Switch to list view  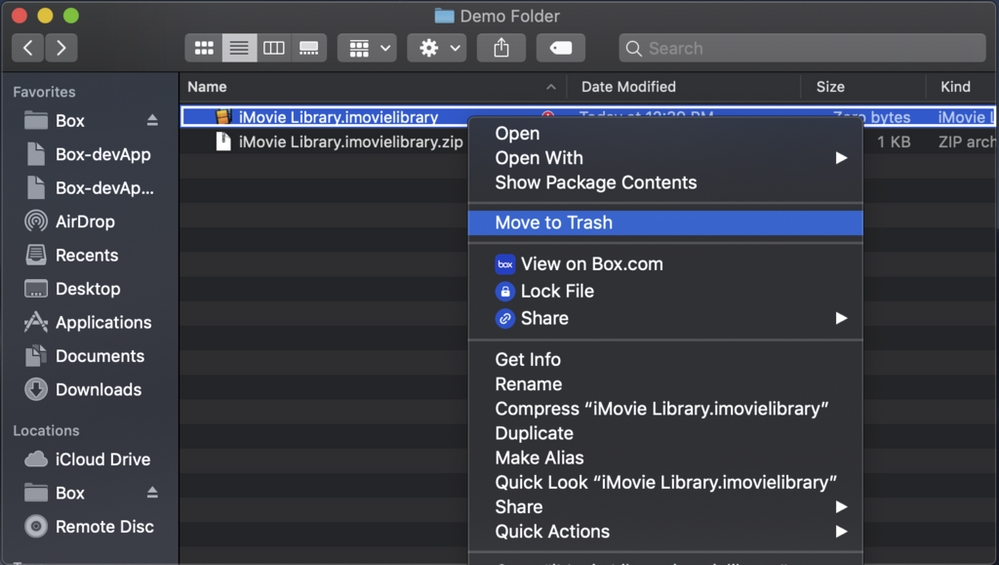240,48
